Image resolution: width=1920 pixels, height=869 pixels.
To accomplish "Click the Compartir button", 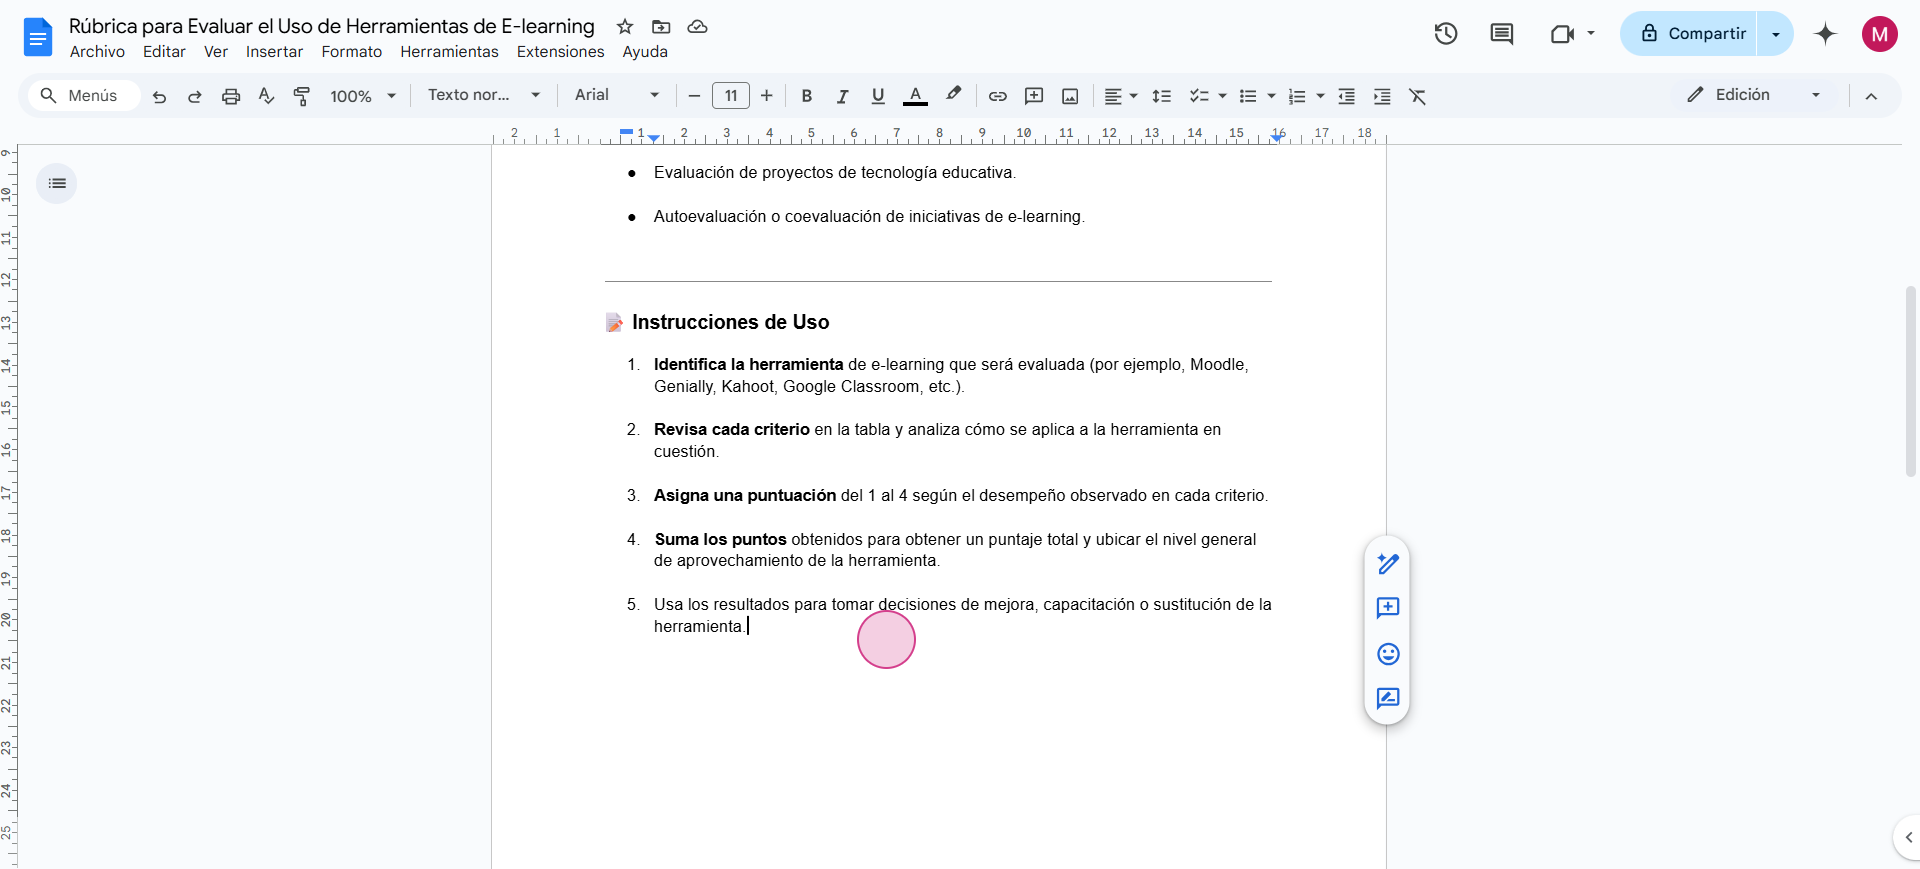I will tap(1689, 34).
